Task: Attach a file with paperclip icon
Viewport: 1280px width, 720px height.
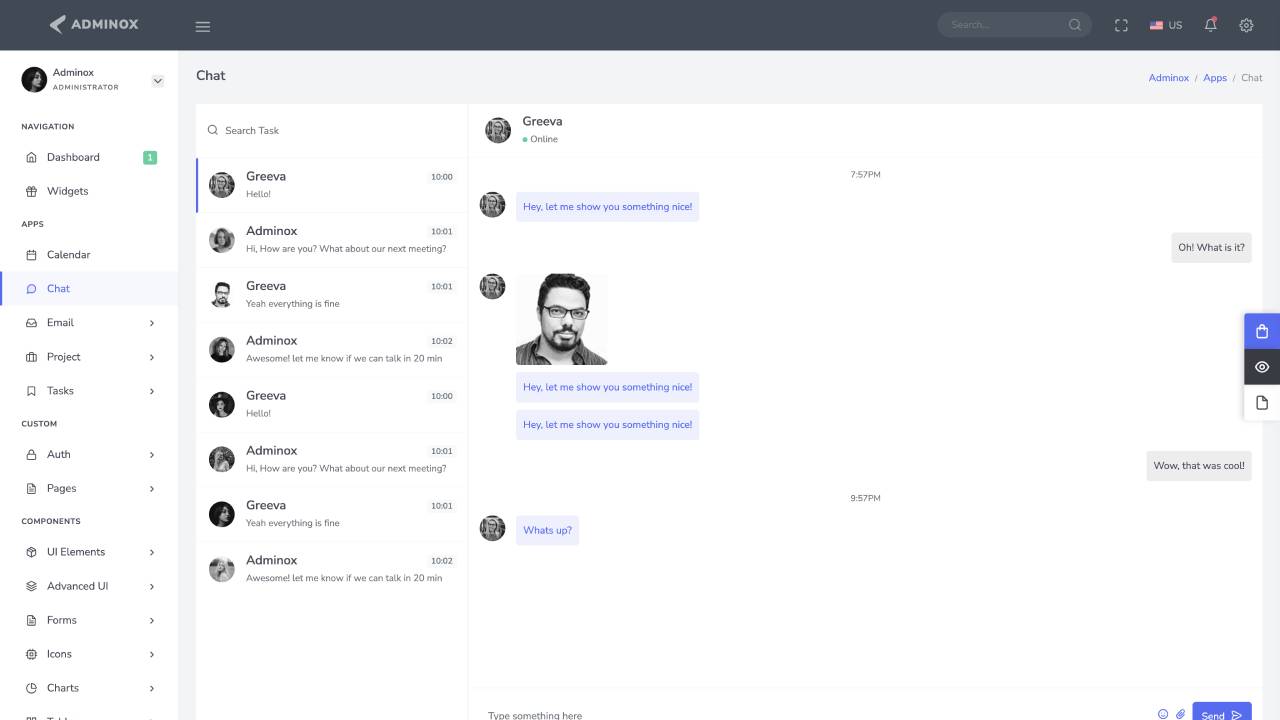Action: pyautogui.click(x=1180, y=714)
